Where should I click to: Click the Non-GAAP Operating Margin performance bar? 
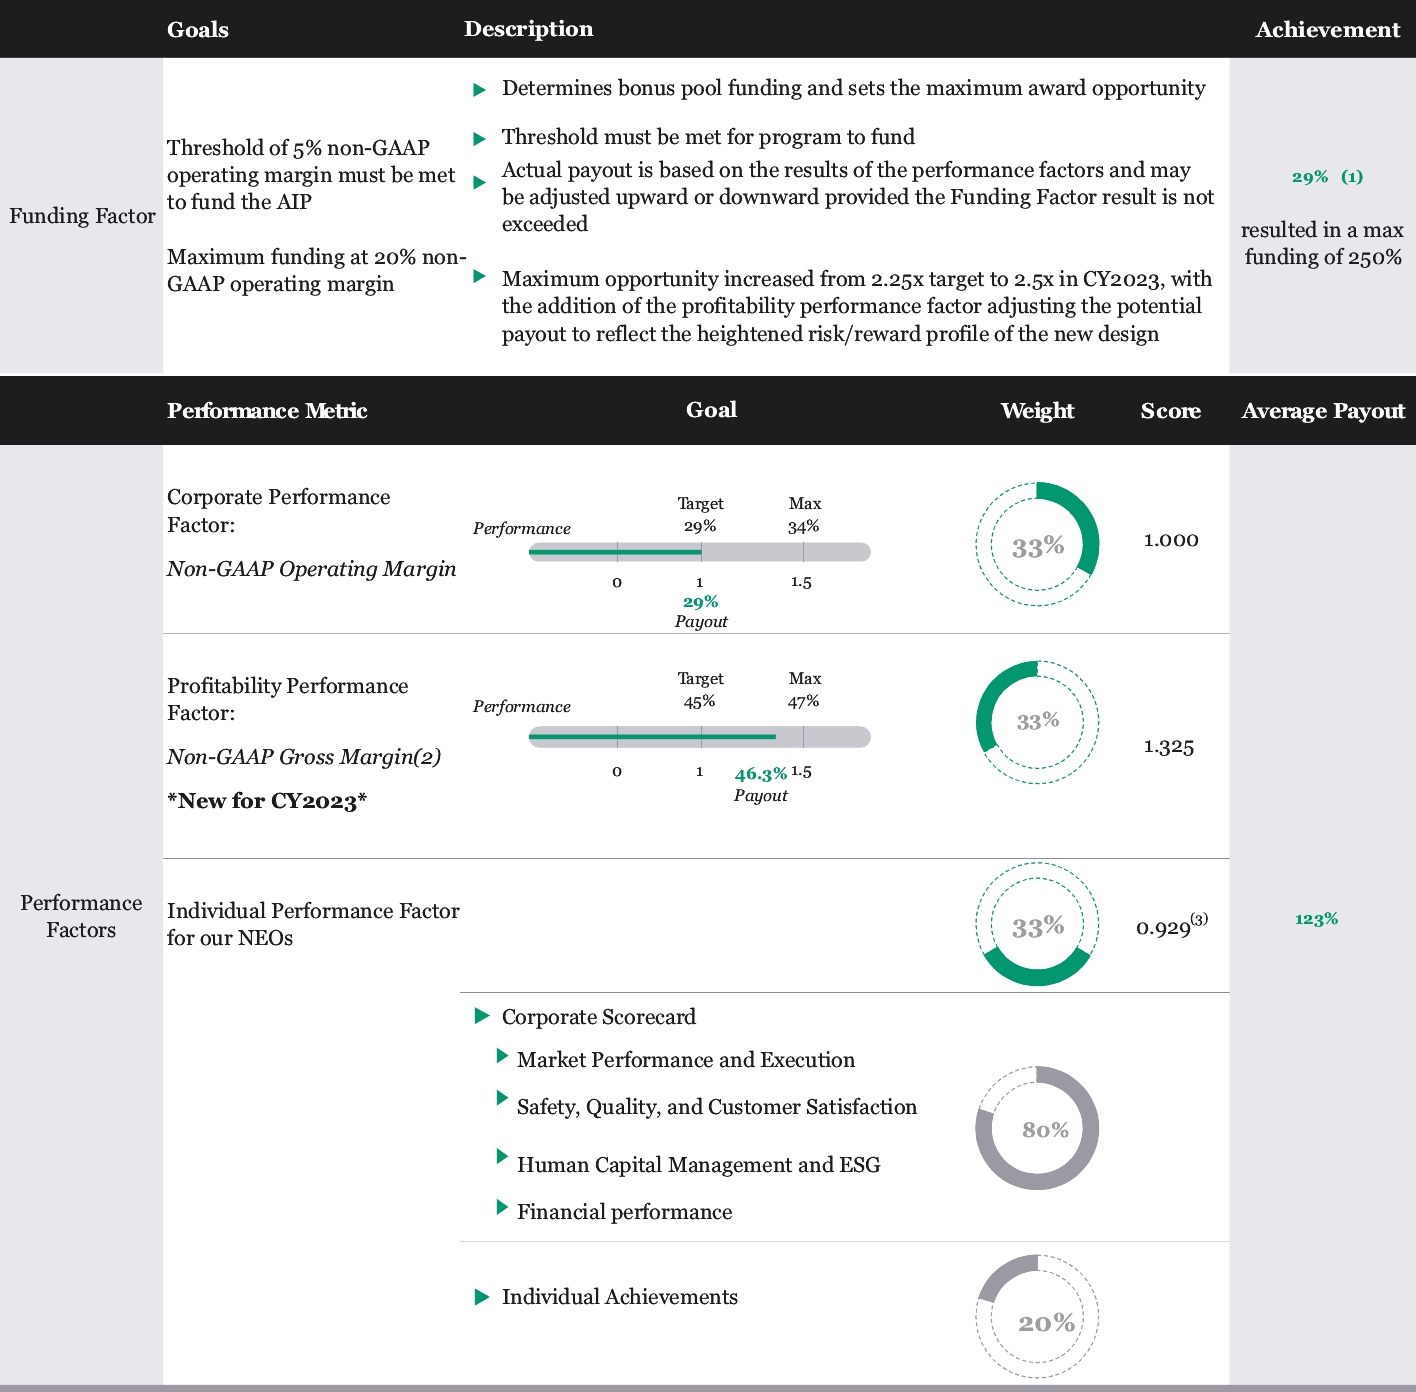(699, 552)
